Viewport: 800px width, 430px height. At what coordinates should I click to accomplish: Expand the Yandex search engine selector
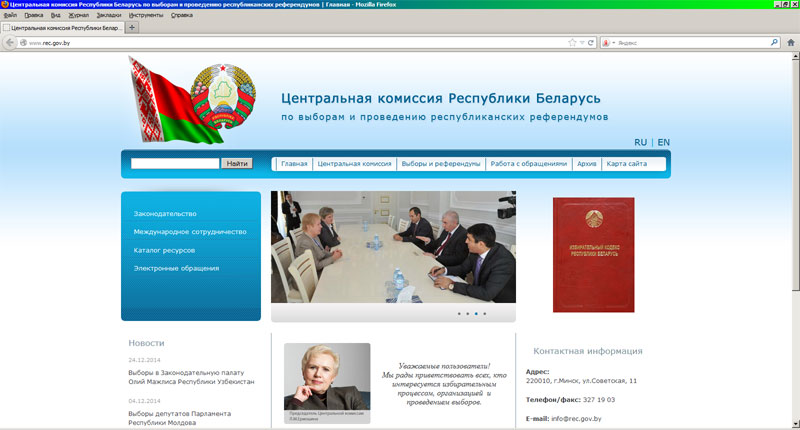tap(614, 43)
